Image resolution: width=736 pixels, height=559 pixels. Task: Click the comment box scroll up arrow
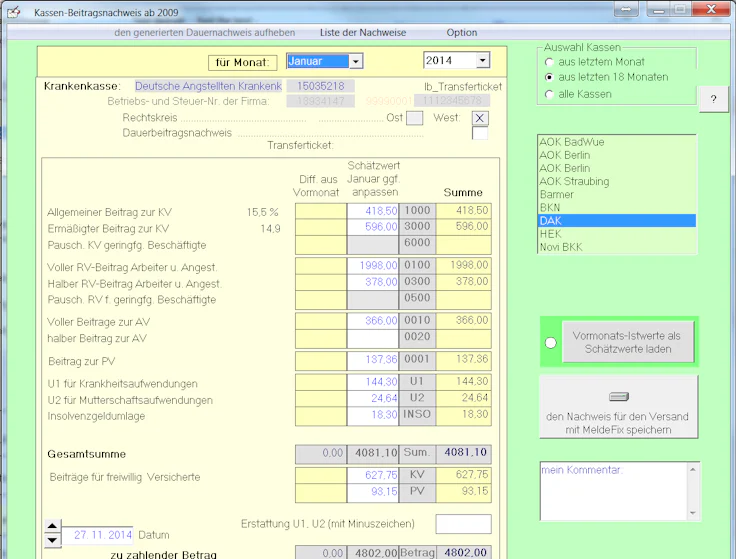point(693,469)
